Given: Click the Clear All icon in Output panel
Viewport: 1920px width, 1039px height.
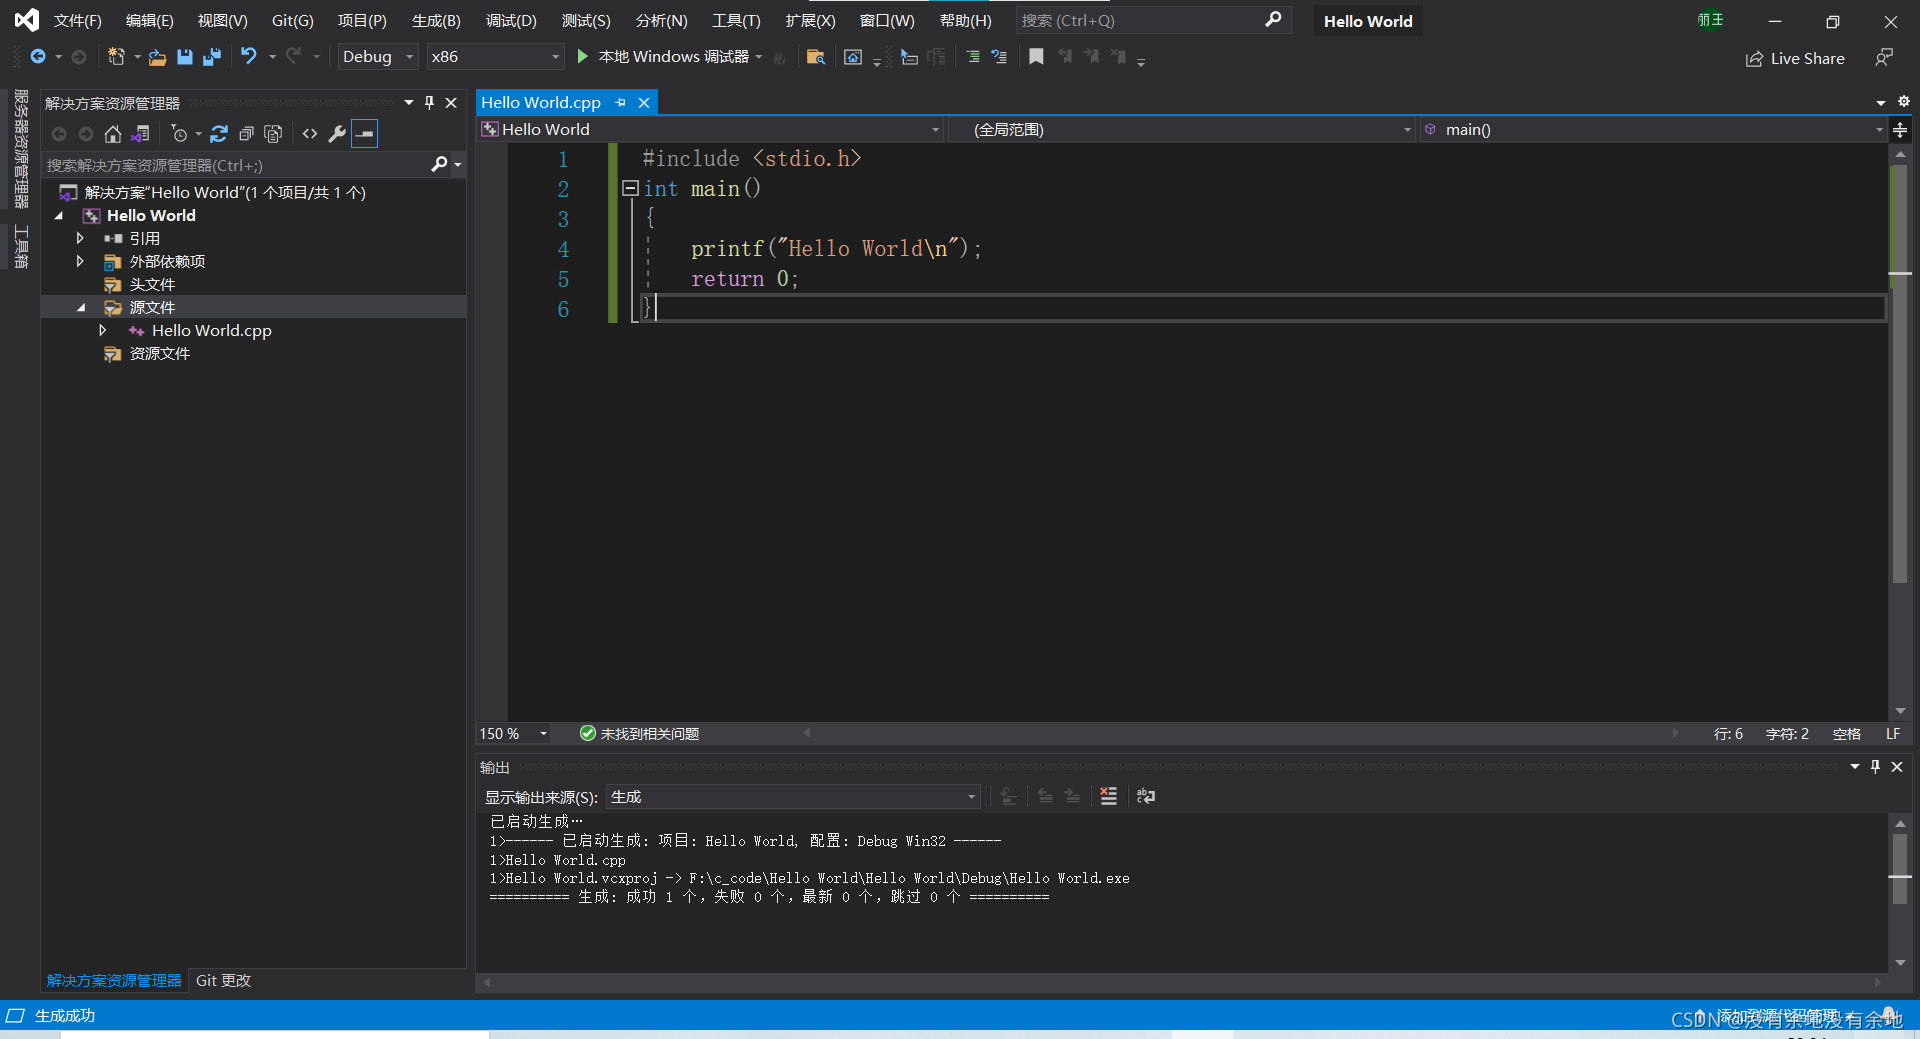Looking at the screenshot, I should (x=1108, y=796).
